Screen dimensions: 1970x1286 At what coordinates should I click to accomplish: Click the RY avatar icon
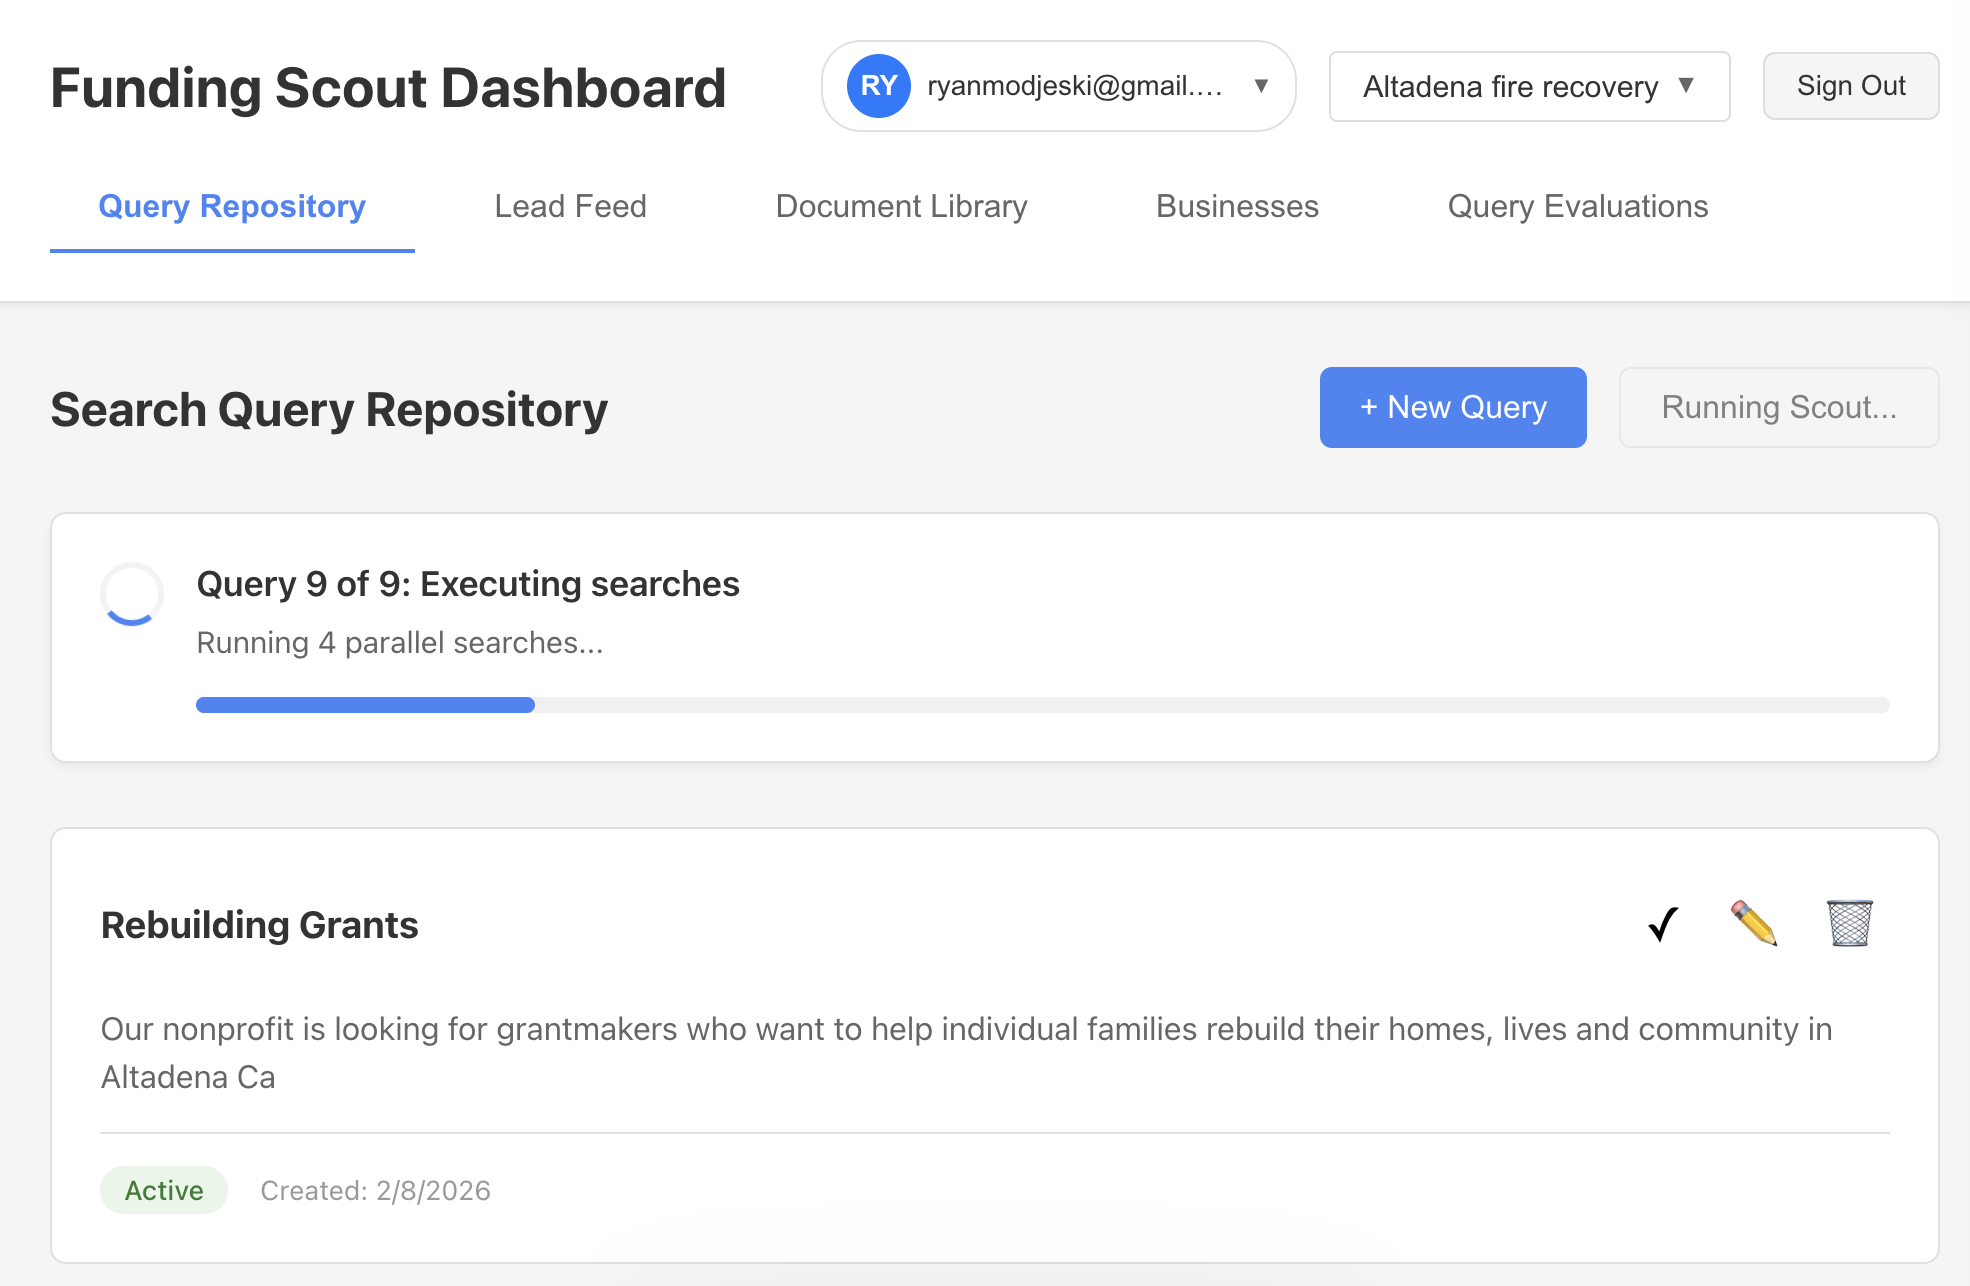[x=877, y=86]
